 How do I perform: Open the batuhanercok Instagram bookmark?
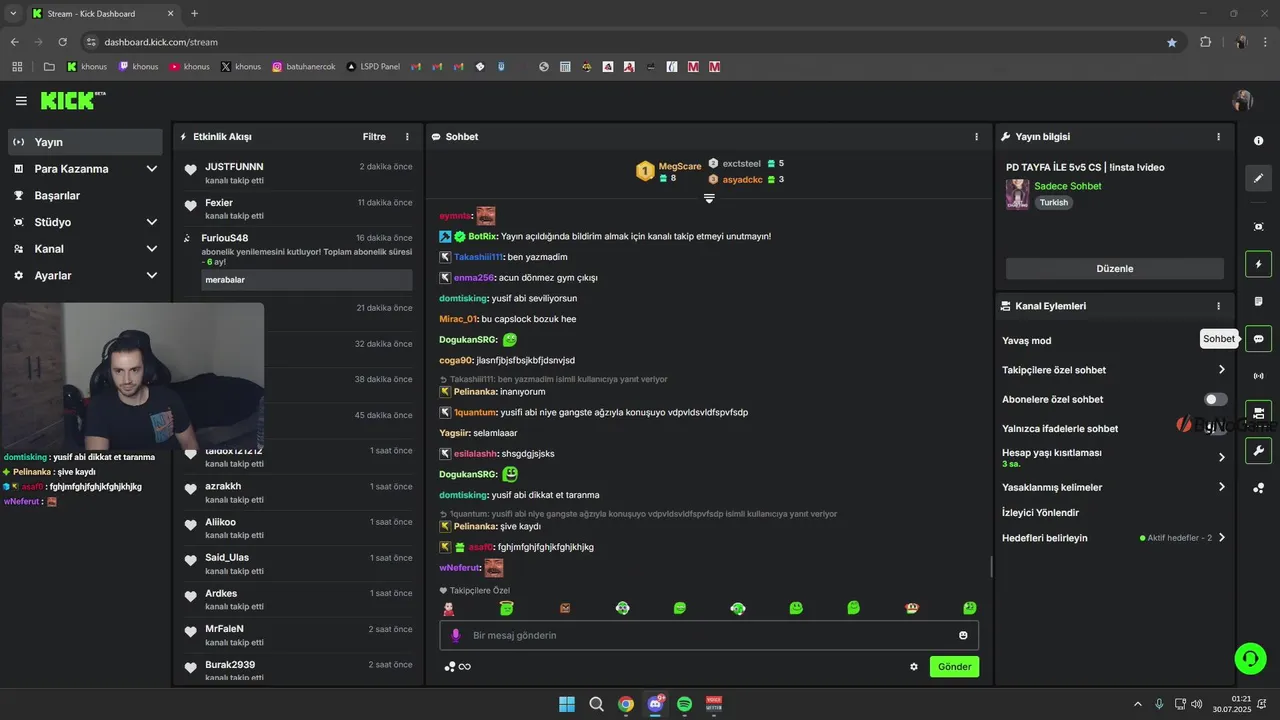point(304,67)
